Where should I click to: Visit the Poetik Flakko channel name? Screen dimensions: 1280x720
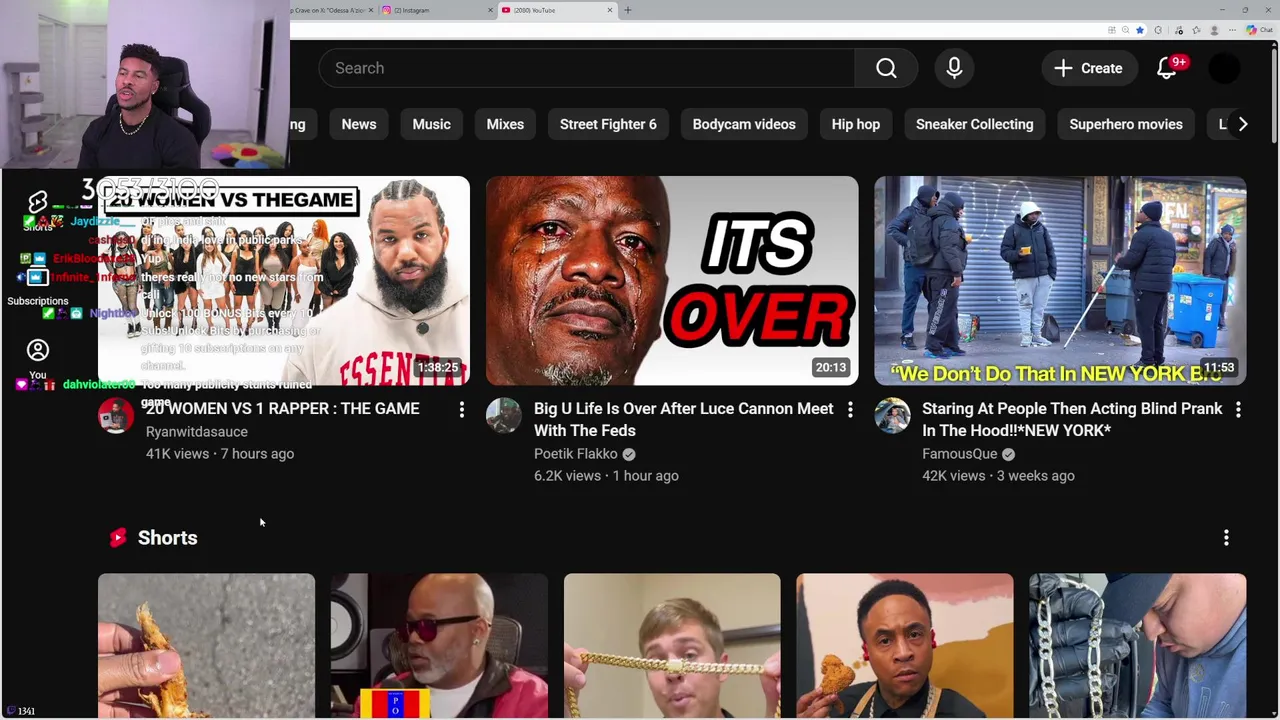click(x=576, y=453)
